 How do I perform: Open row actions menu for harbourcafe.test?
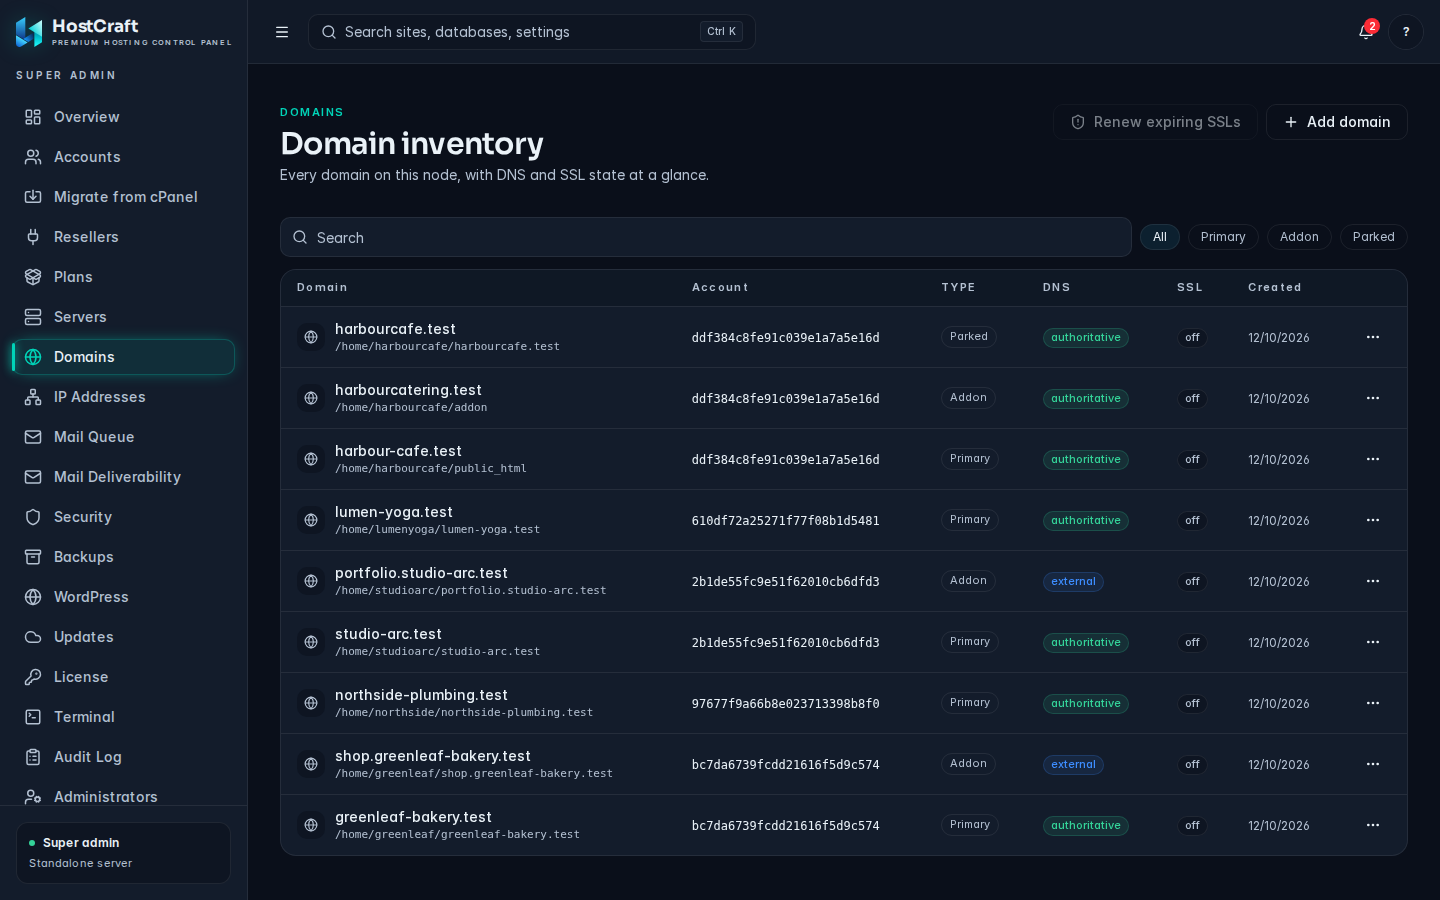(x=1373, y=337)
